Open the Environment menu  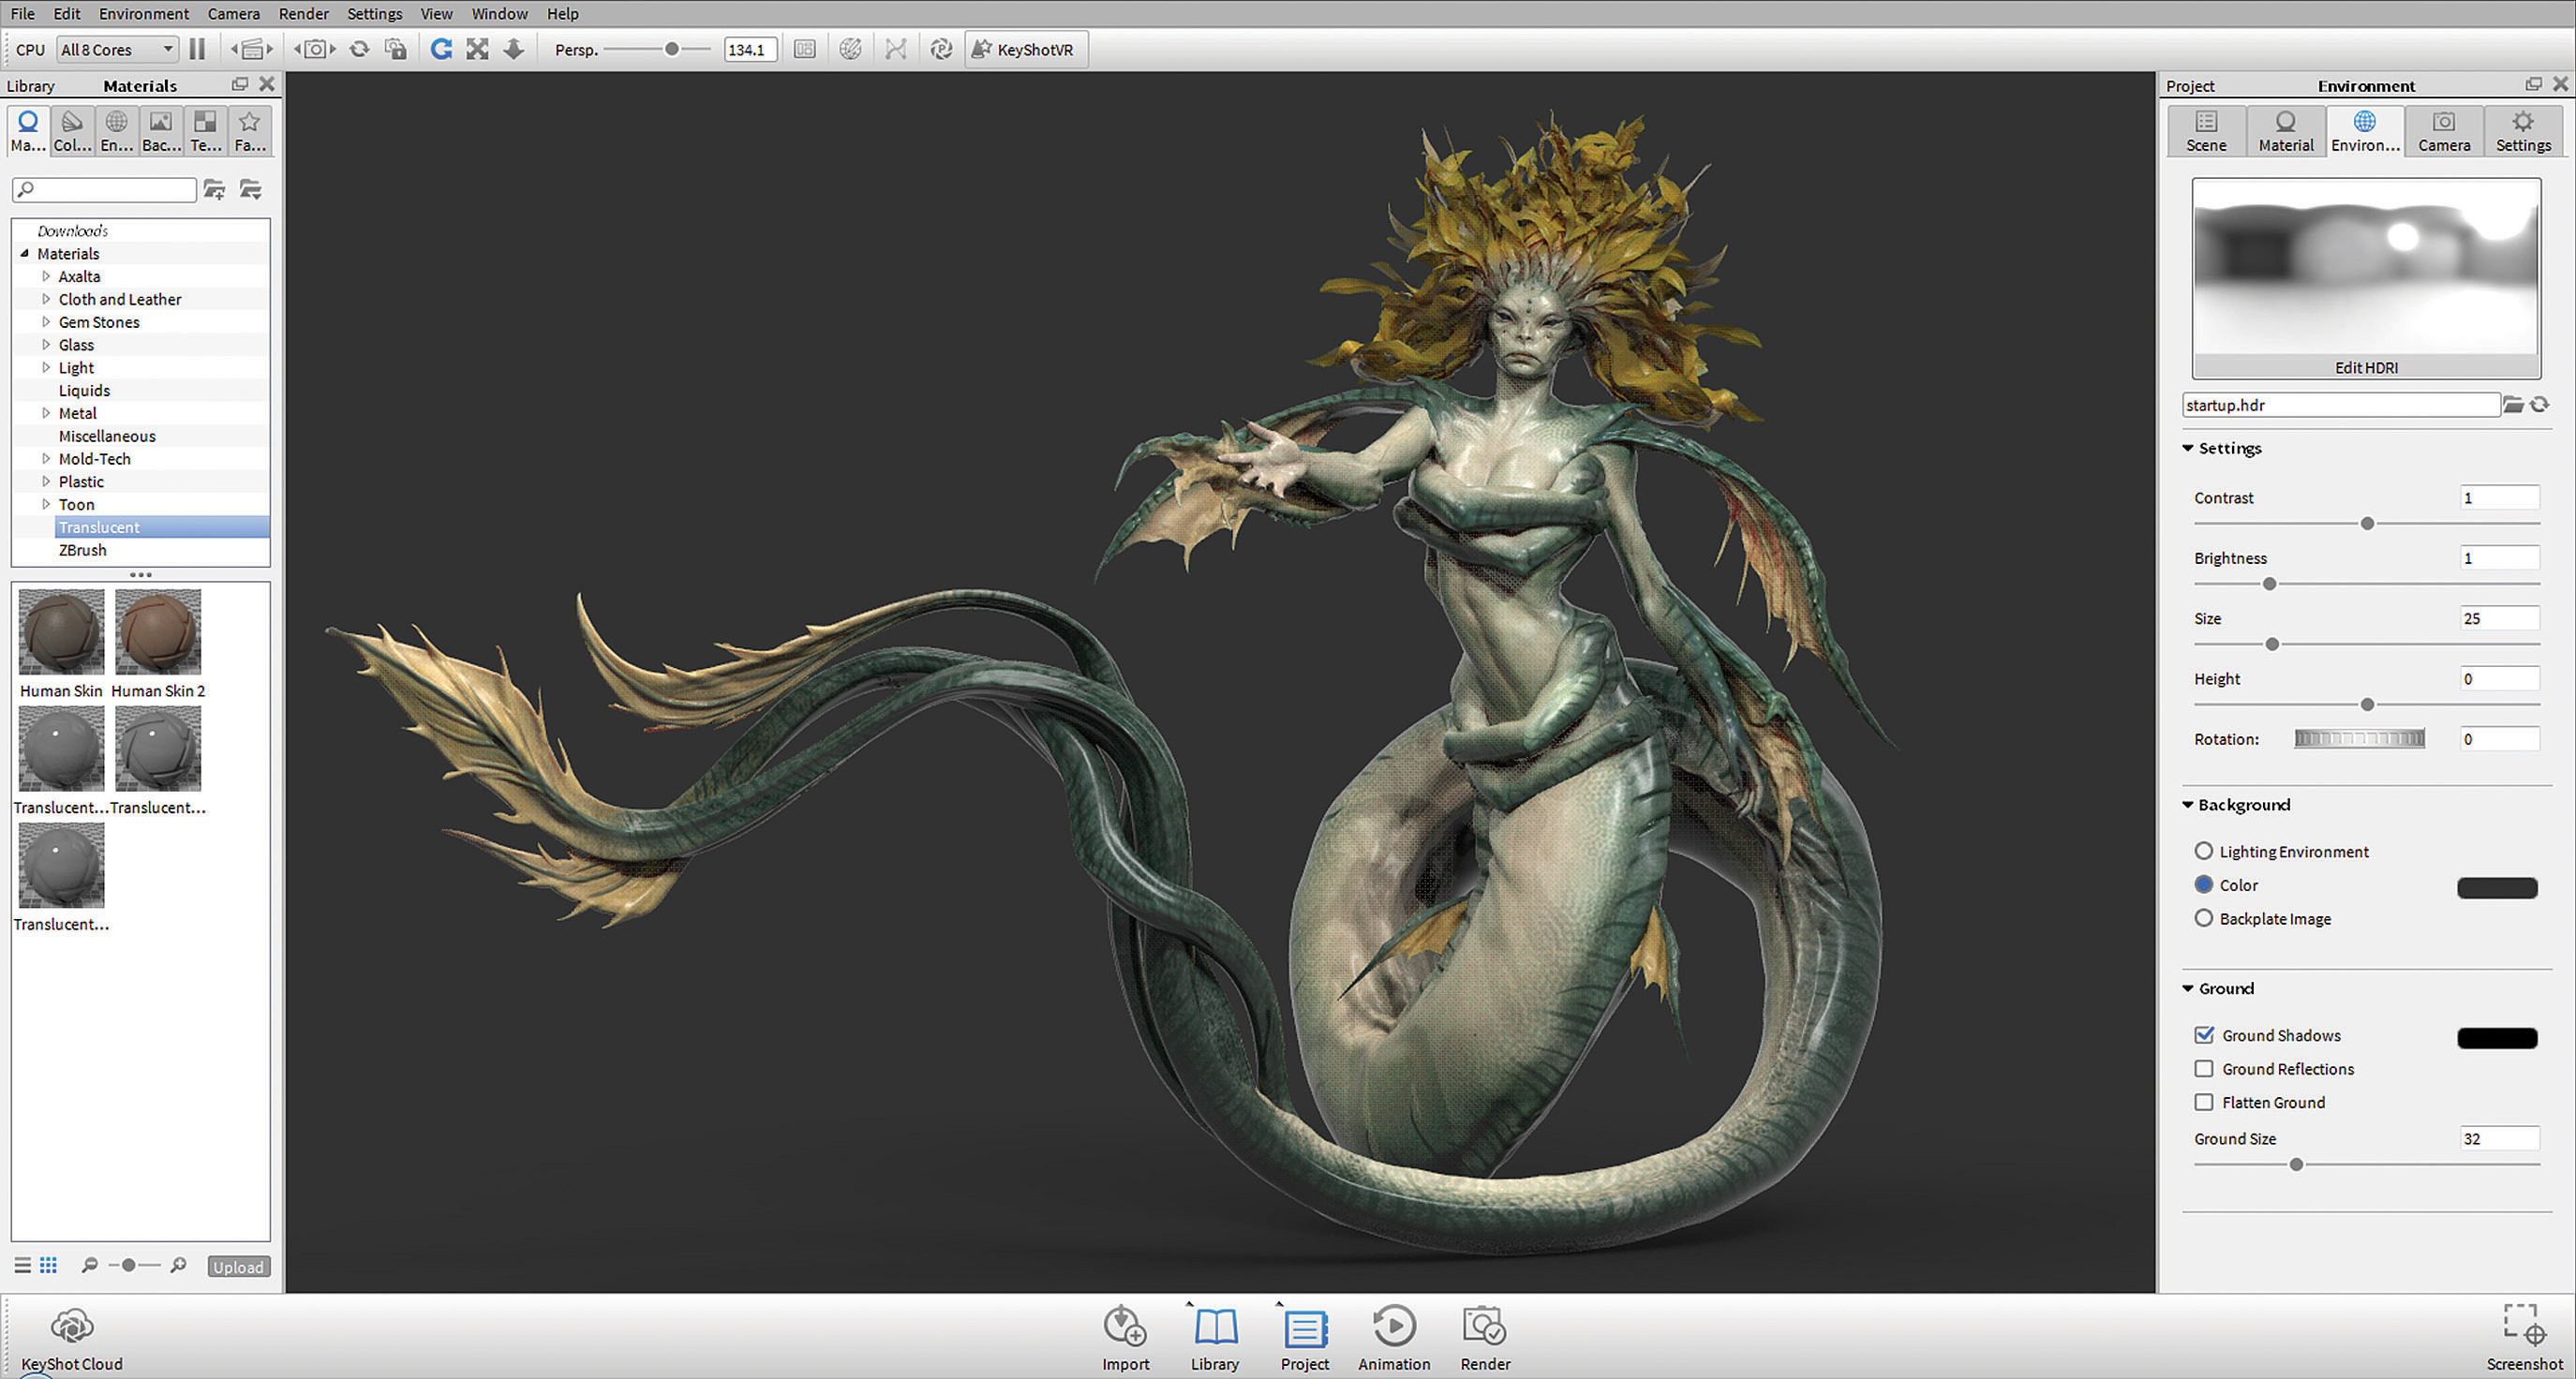(144, 13)
